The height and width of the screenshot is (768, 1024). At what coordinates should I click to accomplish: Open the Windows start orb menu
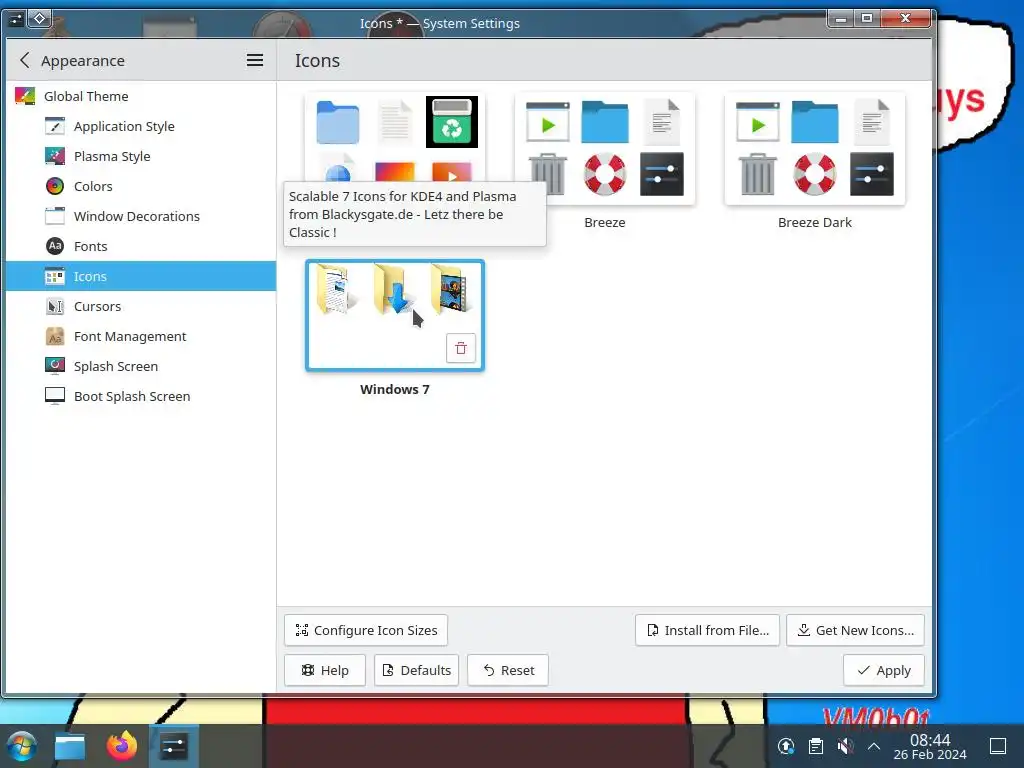click(x=22, y=746)
